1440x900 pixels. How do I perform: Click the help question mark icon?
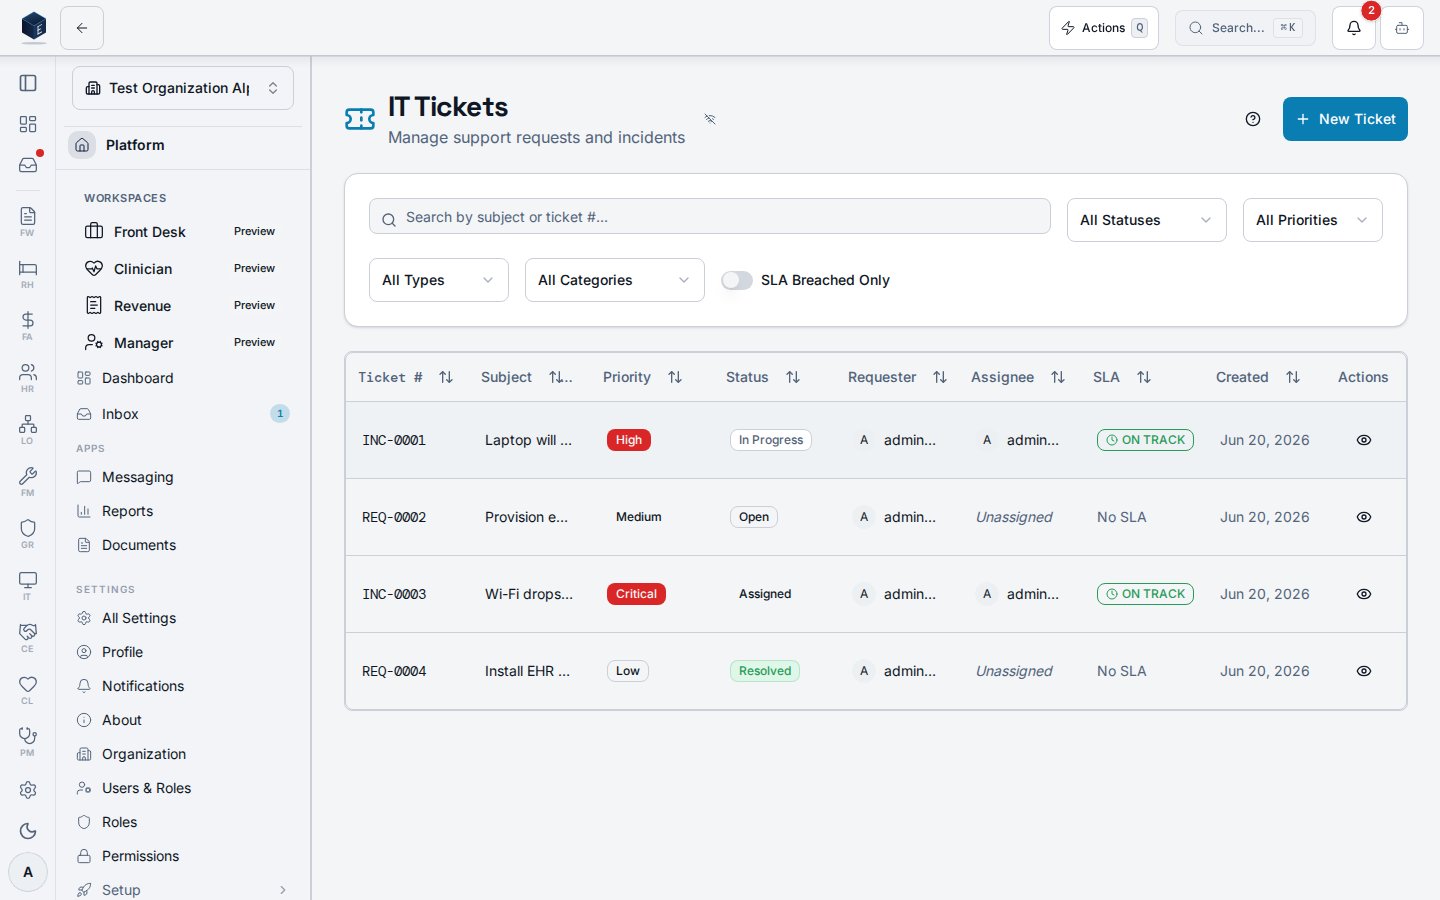[1253, 119]
